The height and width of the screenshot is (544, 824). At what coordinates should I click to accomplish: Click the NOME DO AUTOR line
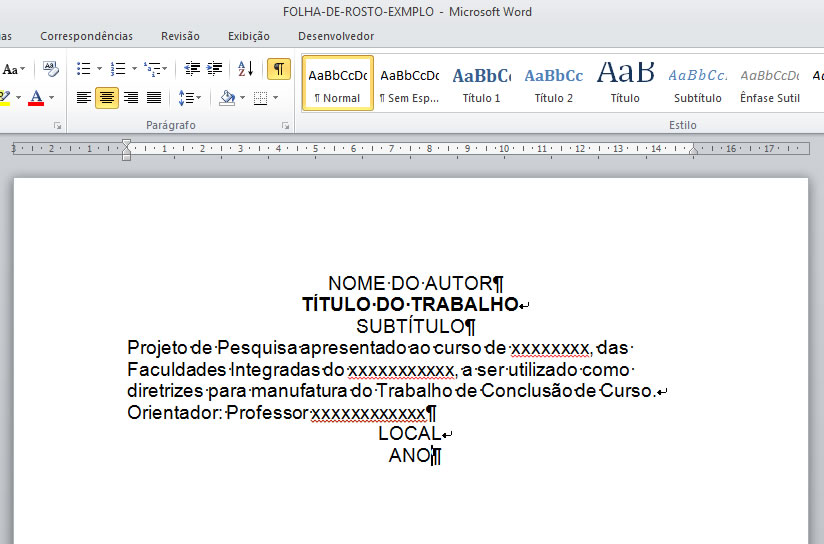416,283
